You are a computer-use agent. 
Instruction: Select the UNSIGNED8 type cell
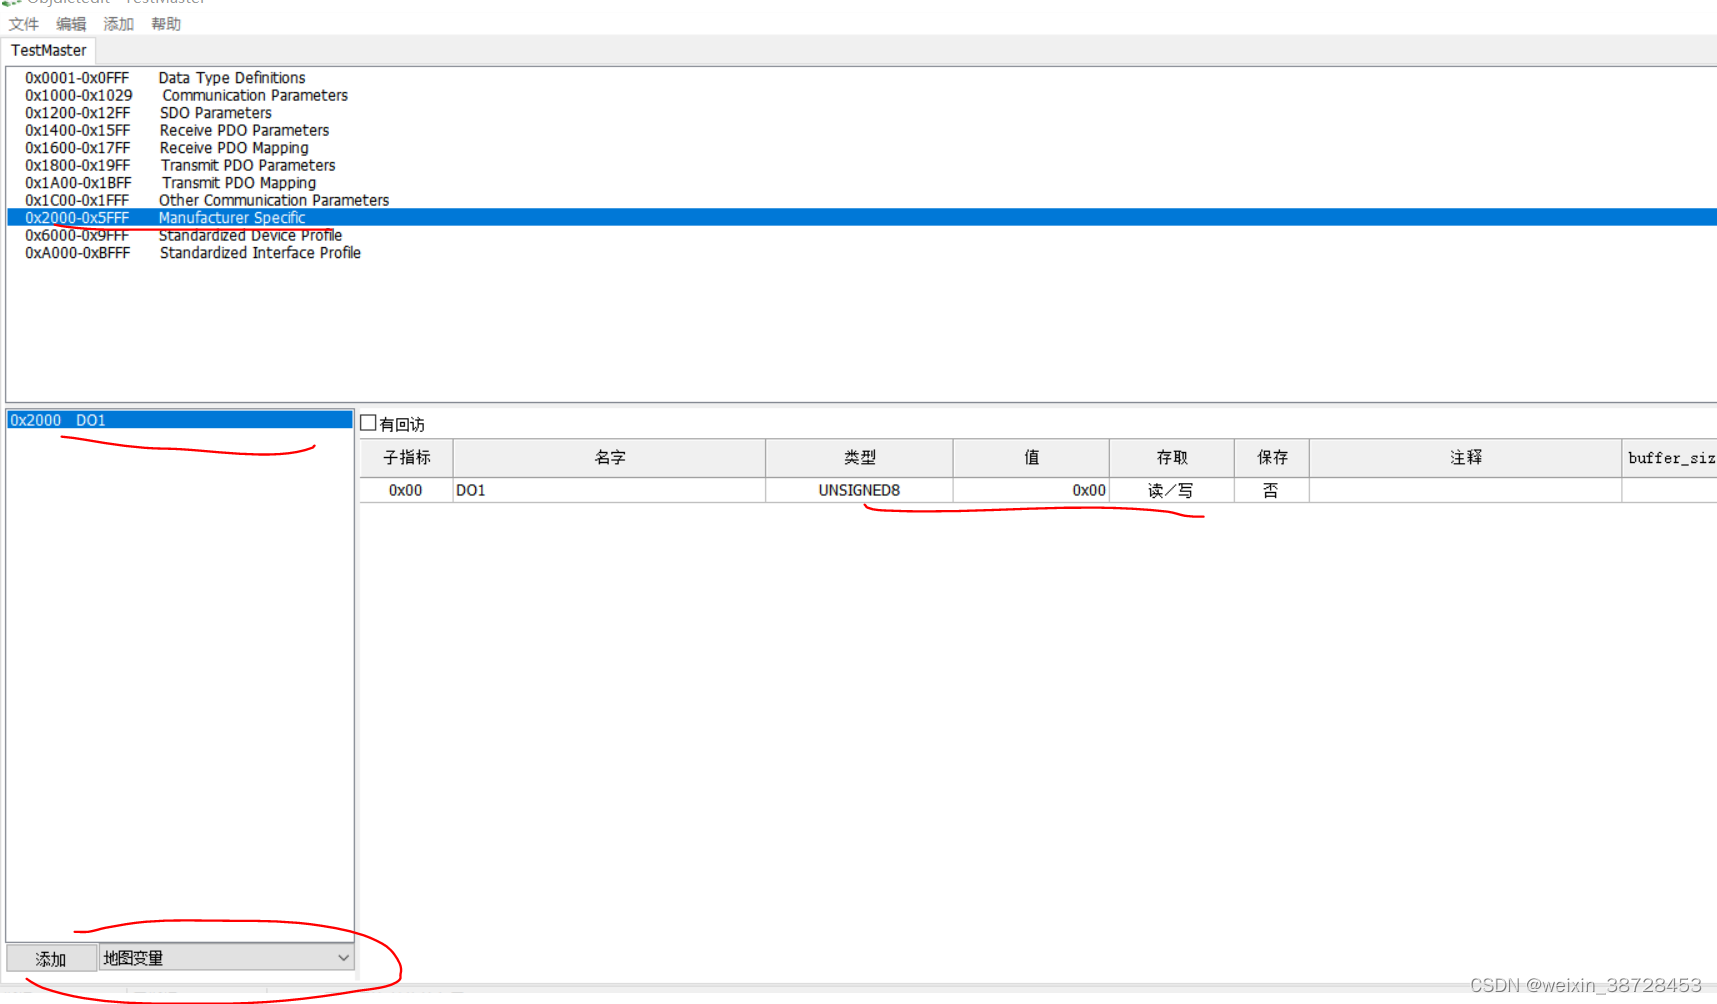tap(860, 490)
